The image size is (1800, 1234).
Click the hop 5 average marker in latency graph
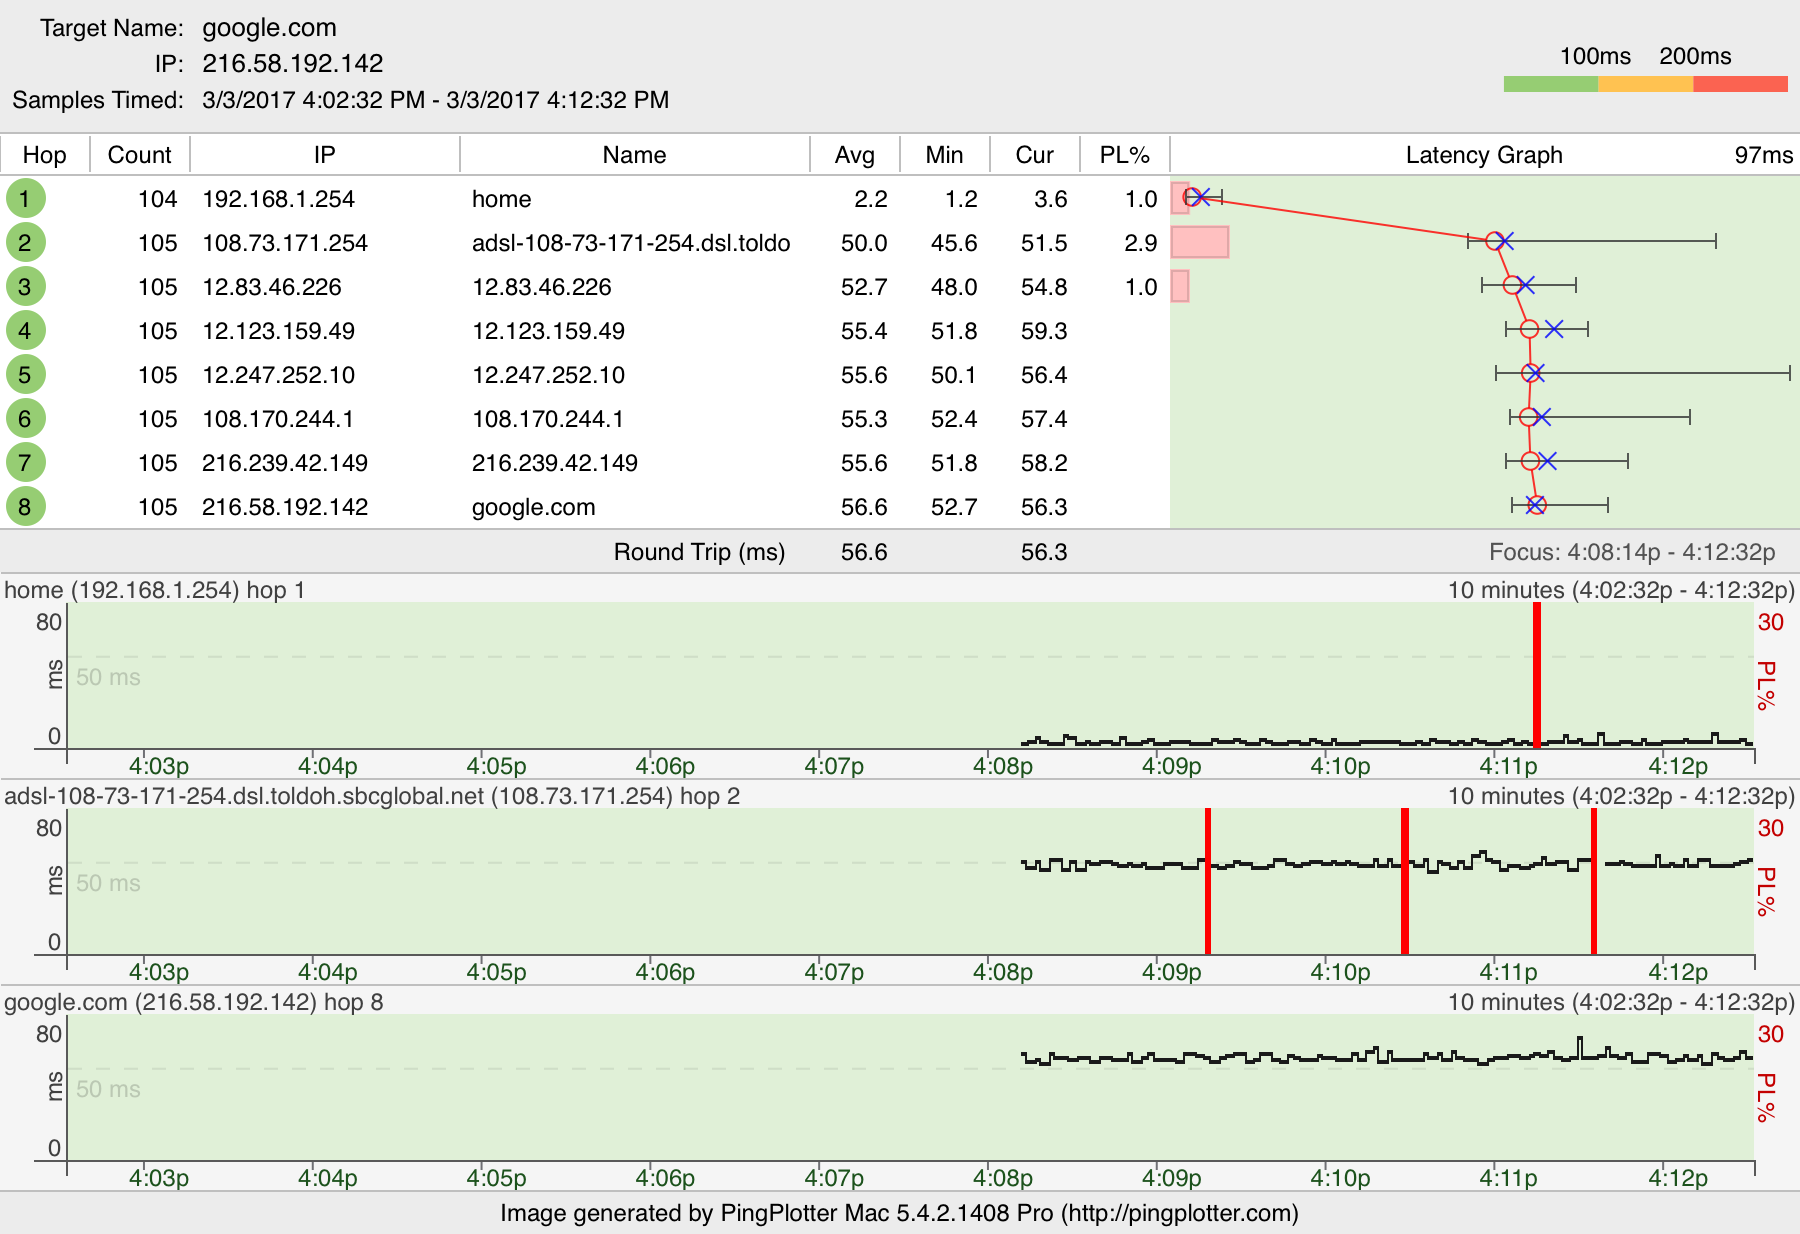tap(1530, 373)
